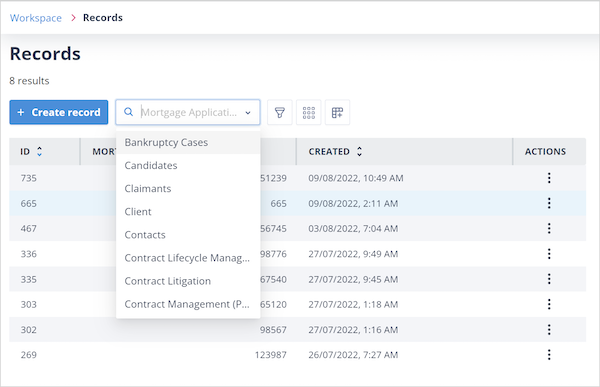Screen dimensions: 600x387
Task: Select the Client option
Action: pyautogui.click(x=188, y=212)
